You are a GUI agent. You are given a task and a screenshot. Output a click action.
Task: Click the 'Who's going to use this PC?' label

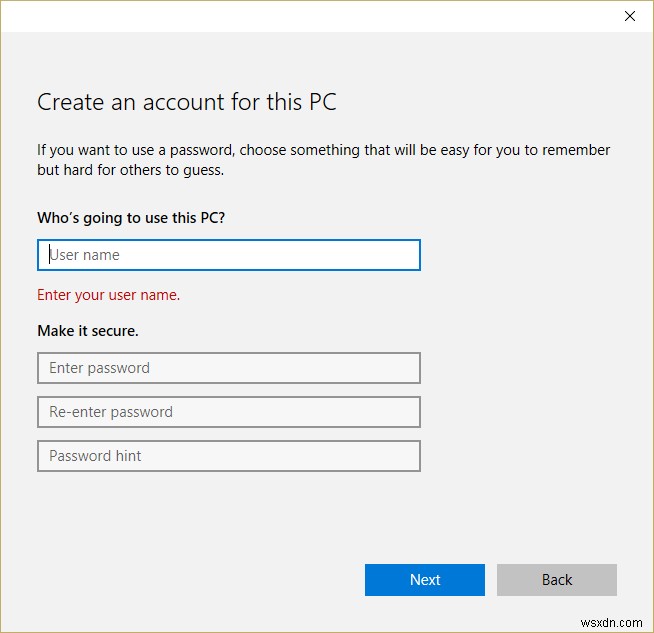click(x=131, y=217)
